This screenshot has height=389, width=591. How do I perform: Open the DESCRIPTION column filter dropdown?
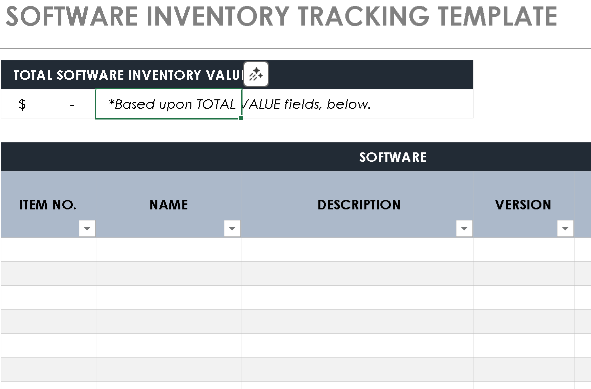pos(464,228)
